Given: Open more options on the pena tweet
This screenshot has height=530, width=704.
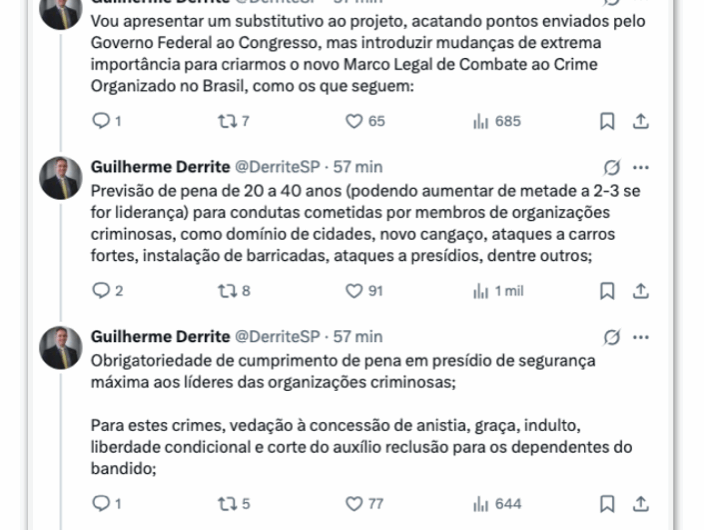Looking at the screenshot, I should point(641,167).
